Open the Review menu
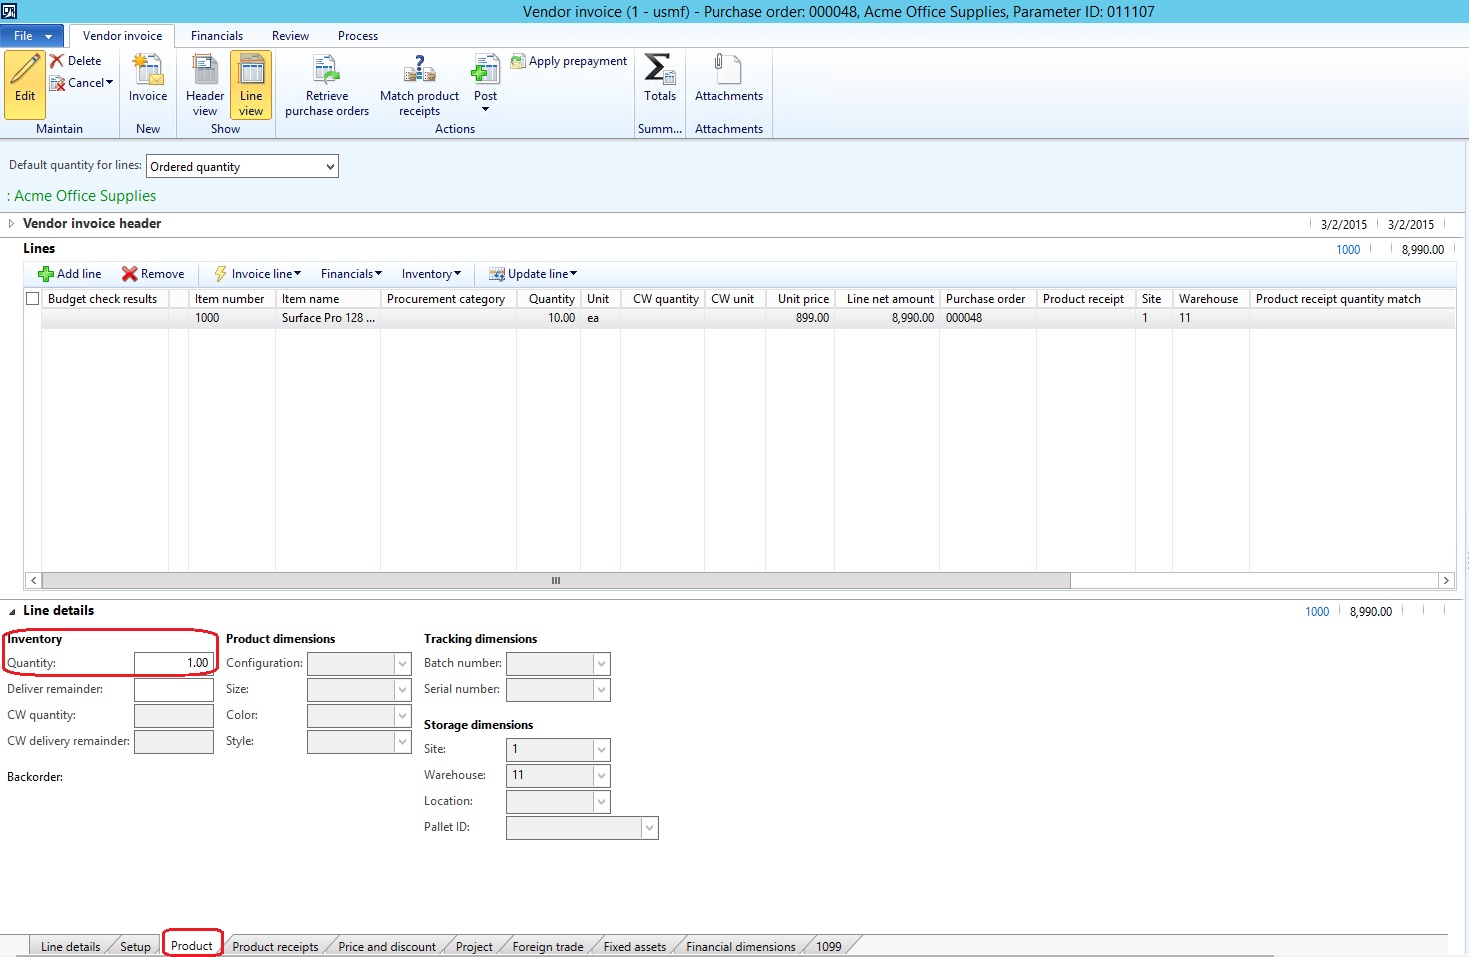Image resolution: width=1469 pixels, height=957 pixels. coord(289,35)
